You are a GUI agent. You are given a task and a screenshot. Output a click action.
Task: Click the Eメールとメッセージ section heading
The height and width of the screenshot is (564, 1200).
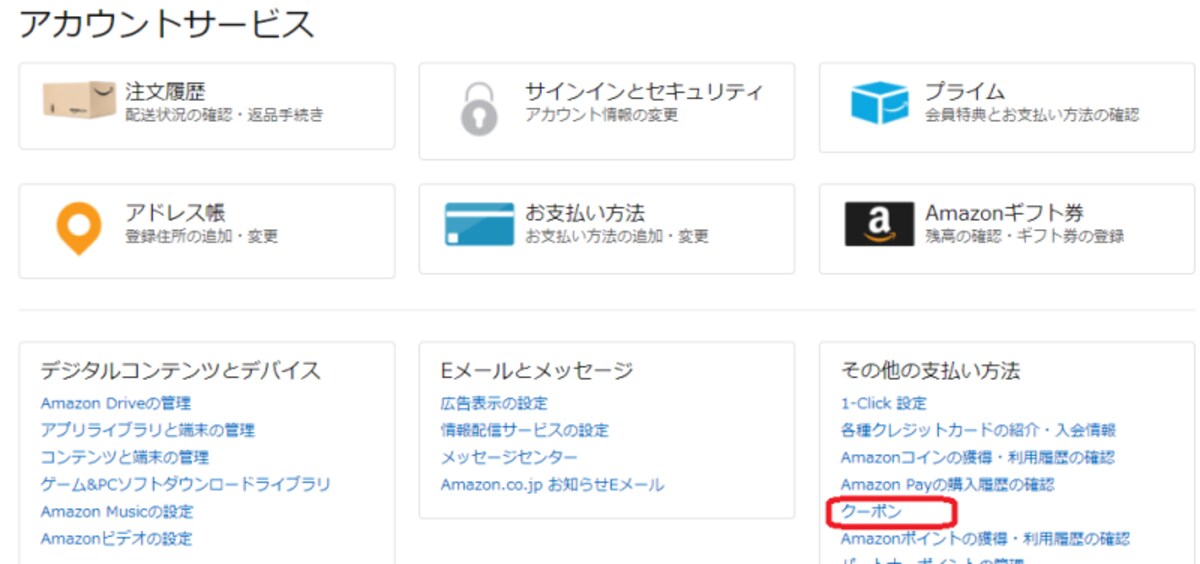537,371
